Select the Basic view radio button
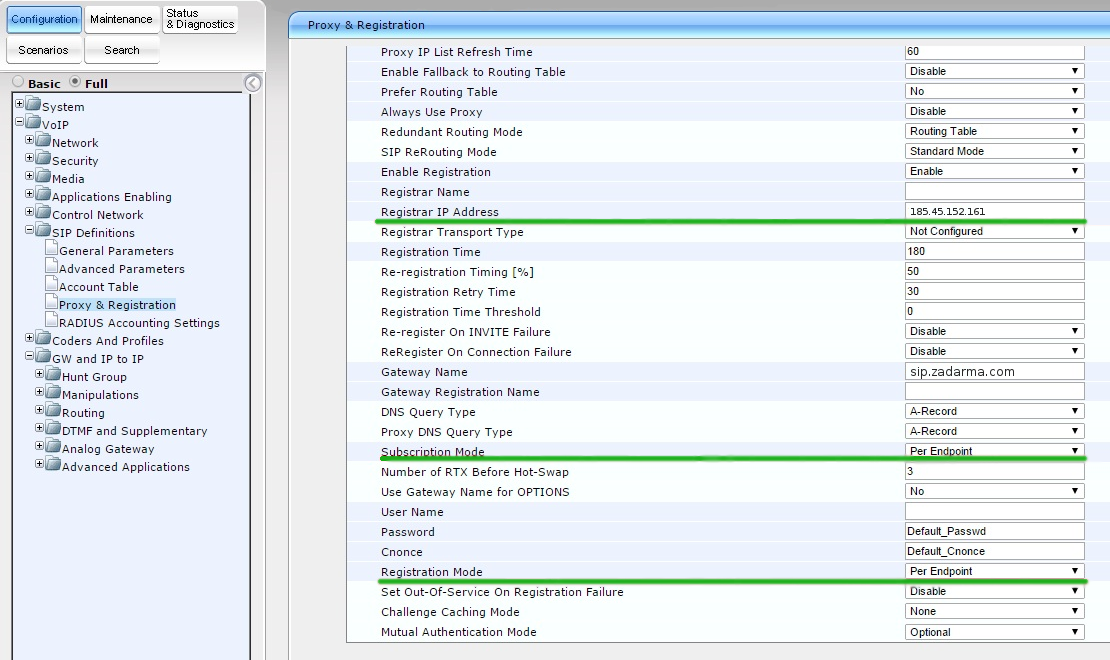 [18, 83]
